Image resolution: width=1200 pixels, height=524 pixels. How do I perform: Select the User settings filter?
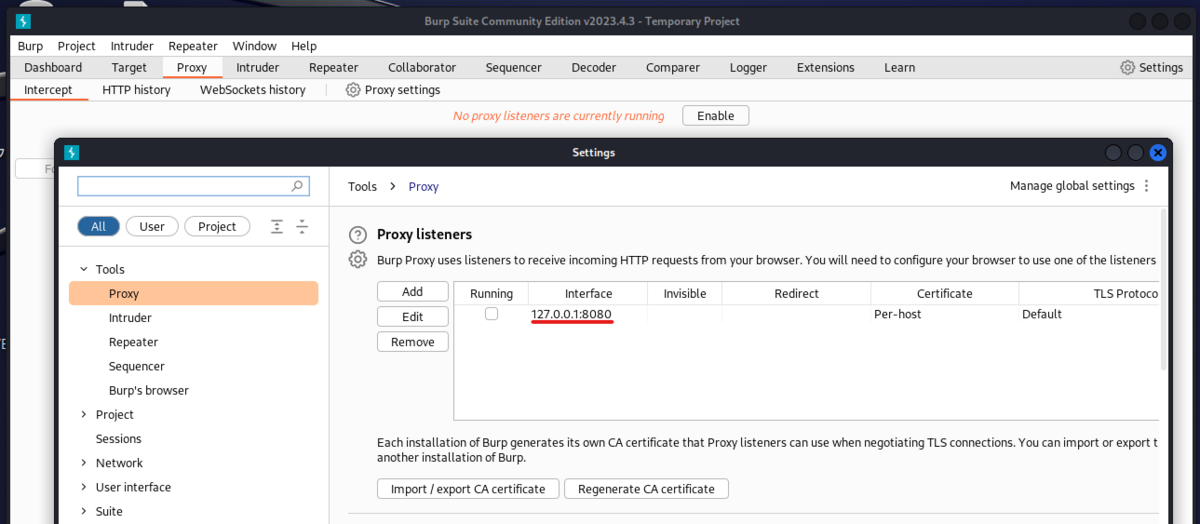(x=152, y=227)
